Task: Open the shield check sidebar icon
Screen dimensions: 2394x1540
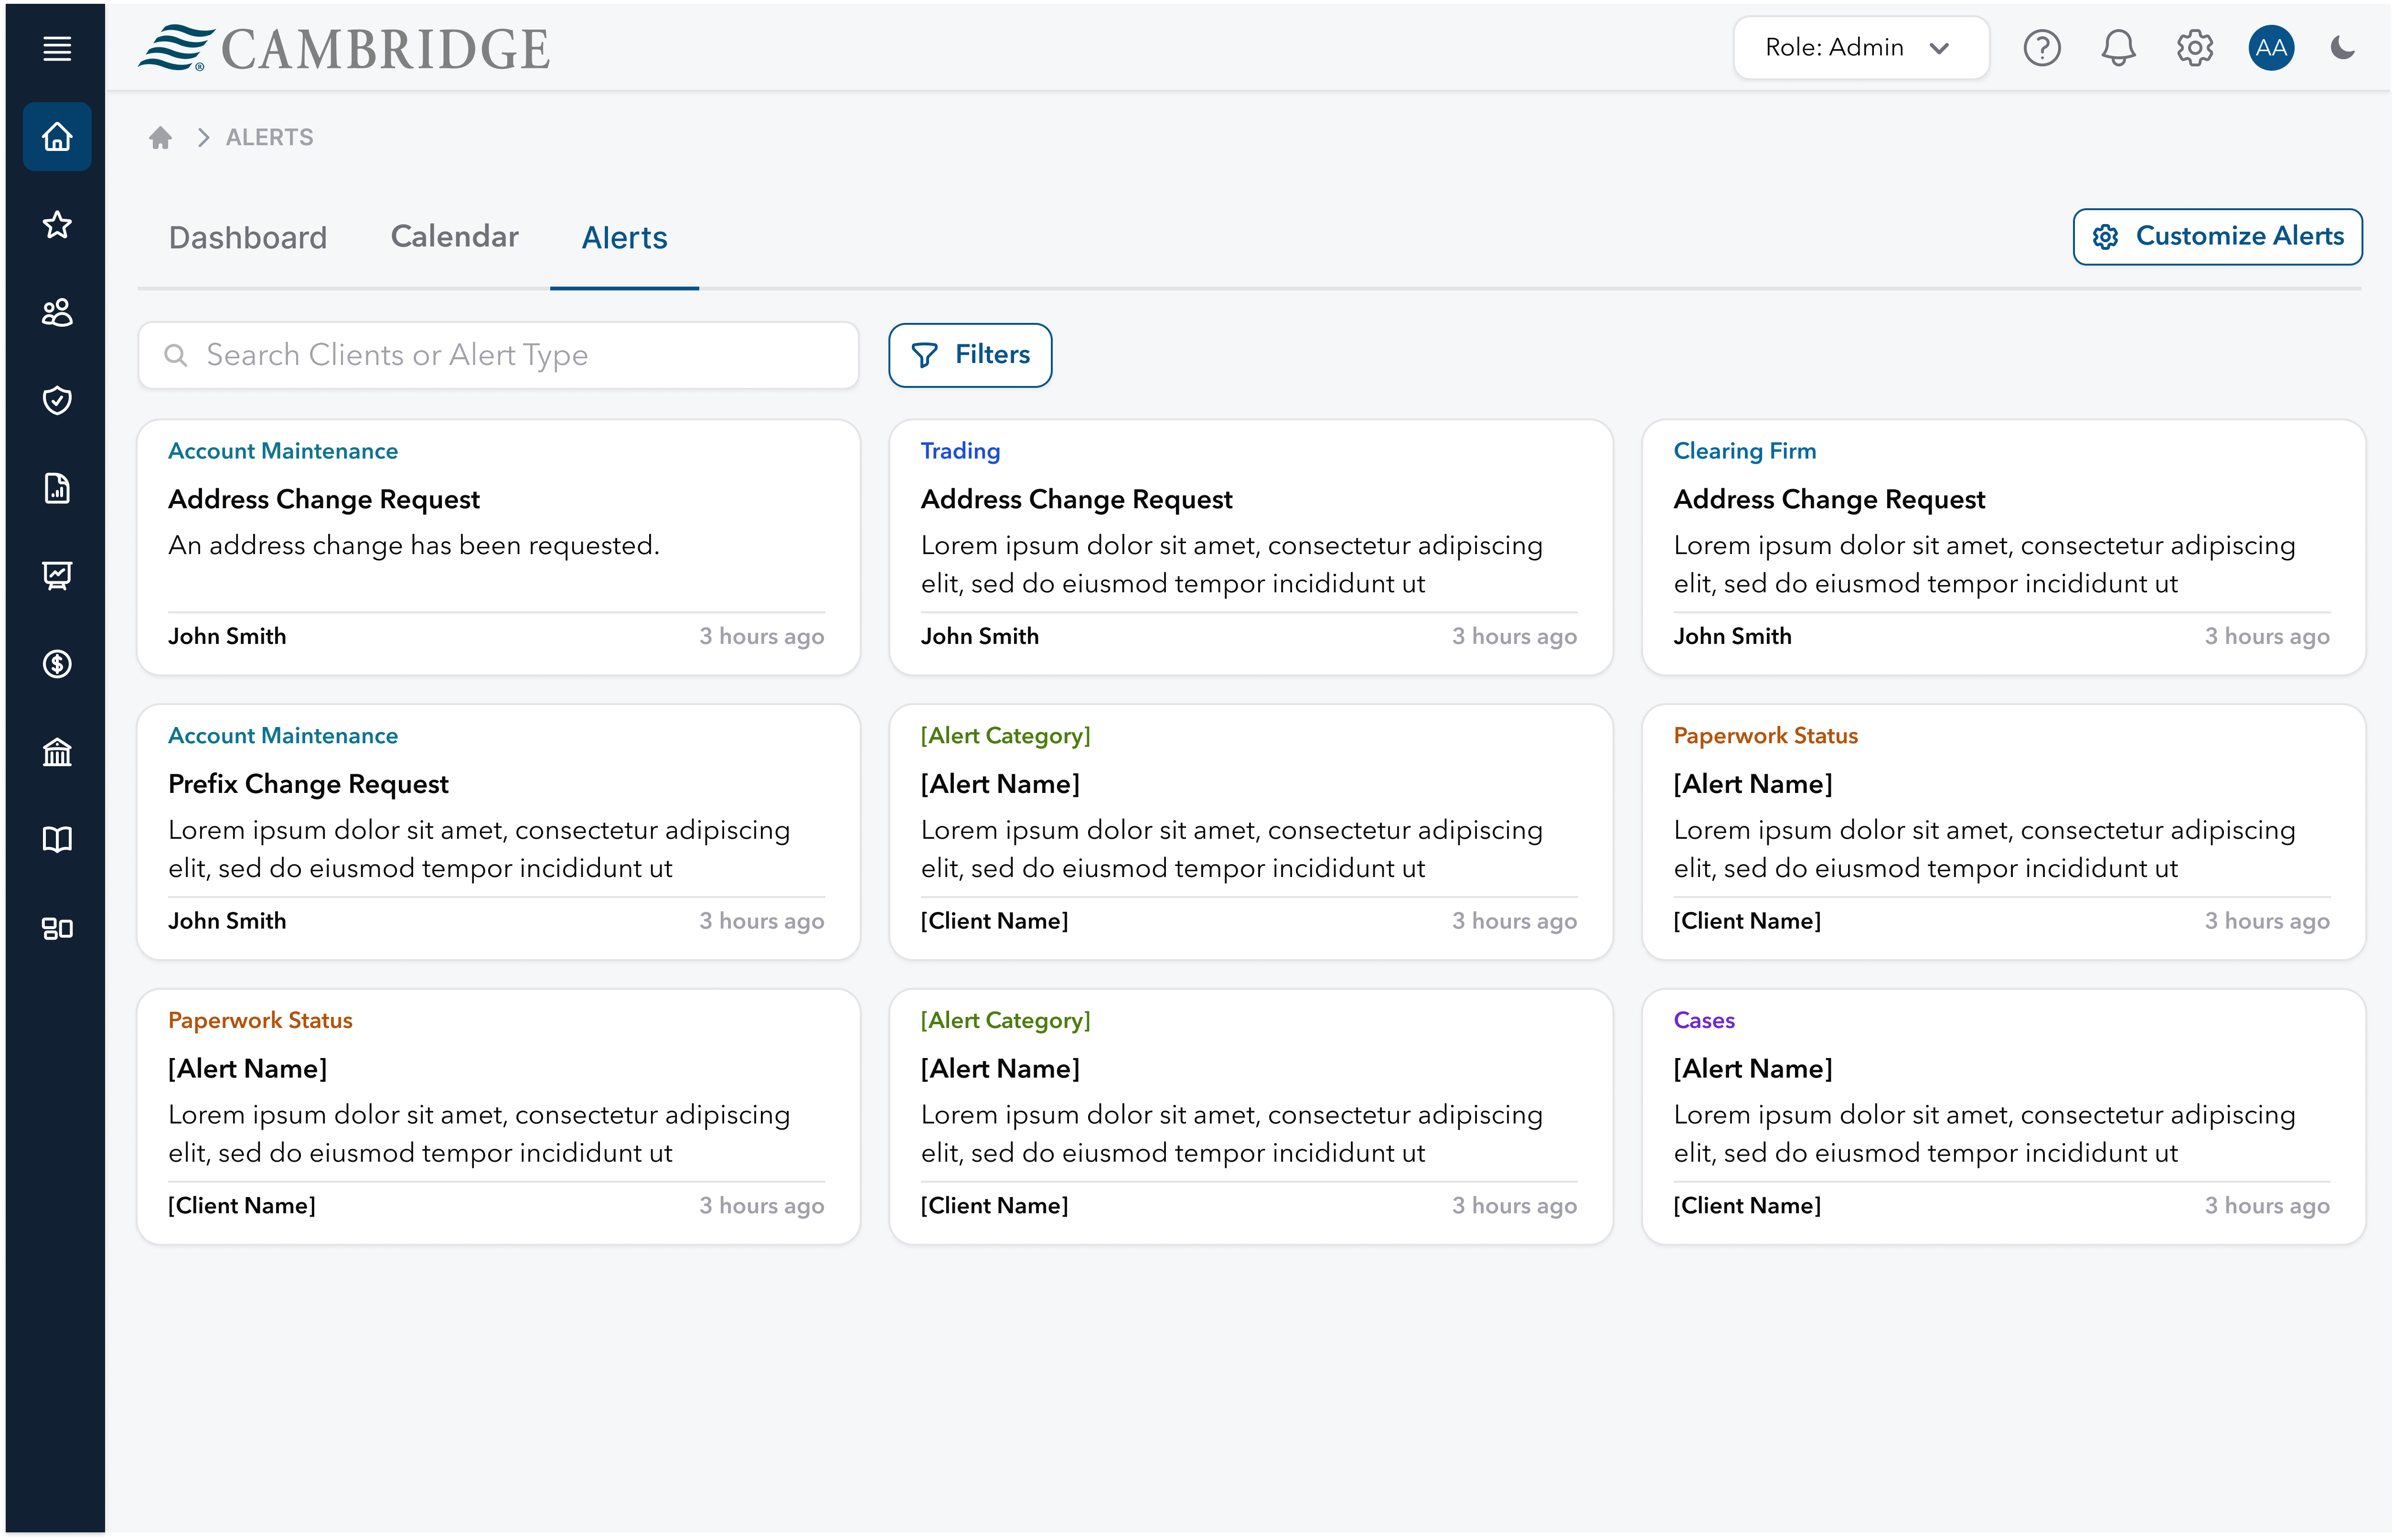Action: [x=57, y=400]
